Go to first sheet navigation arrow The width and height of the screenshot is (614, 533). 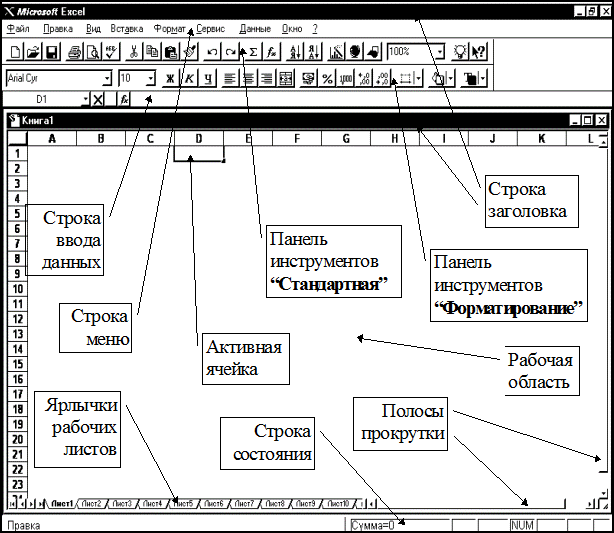point(13,504)
